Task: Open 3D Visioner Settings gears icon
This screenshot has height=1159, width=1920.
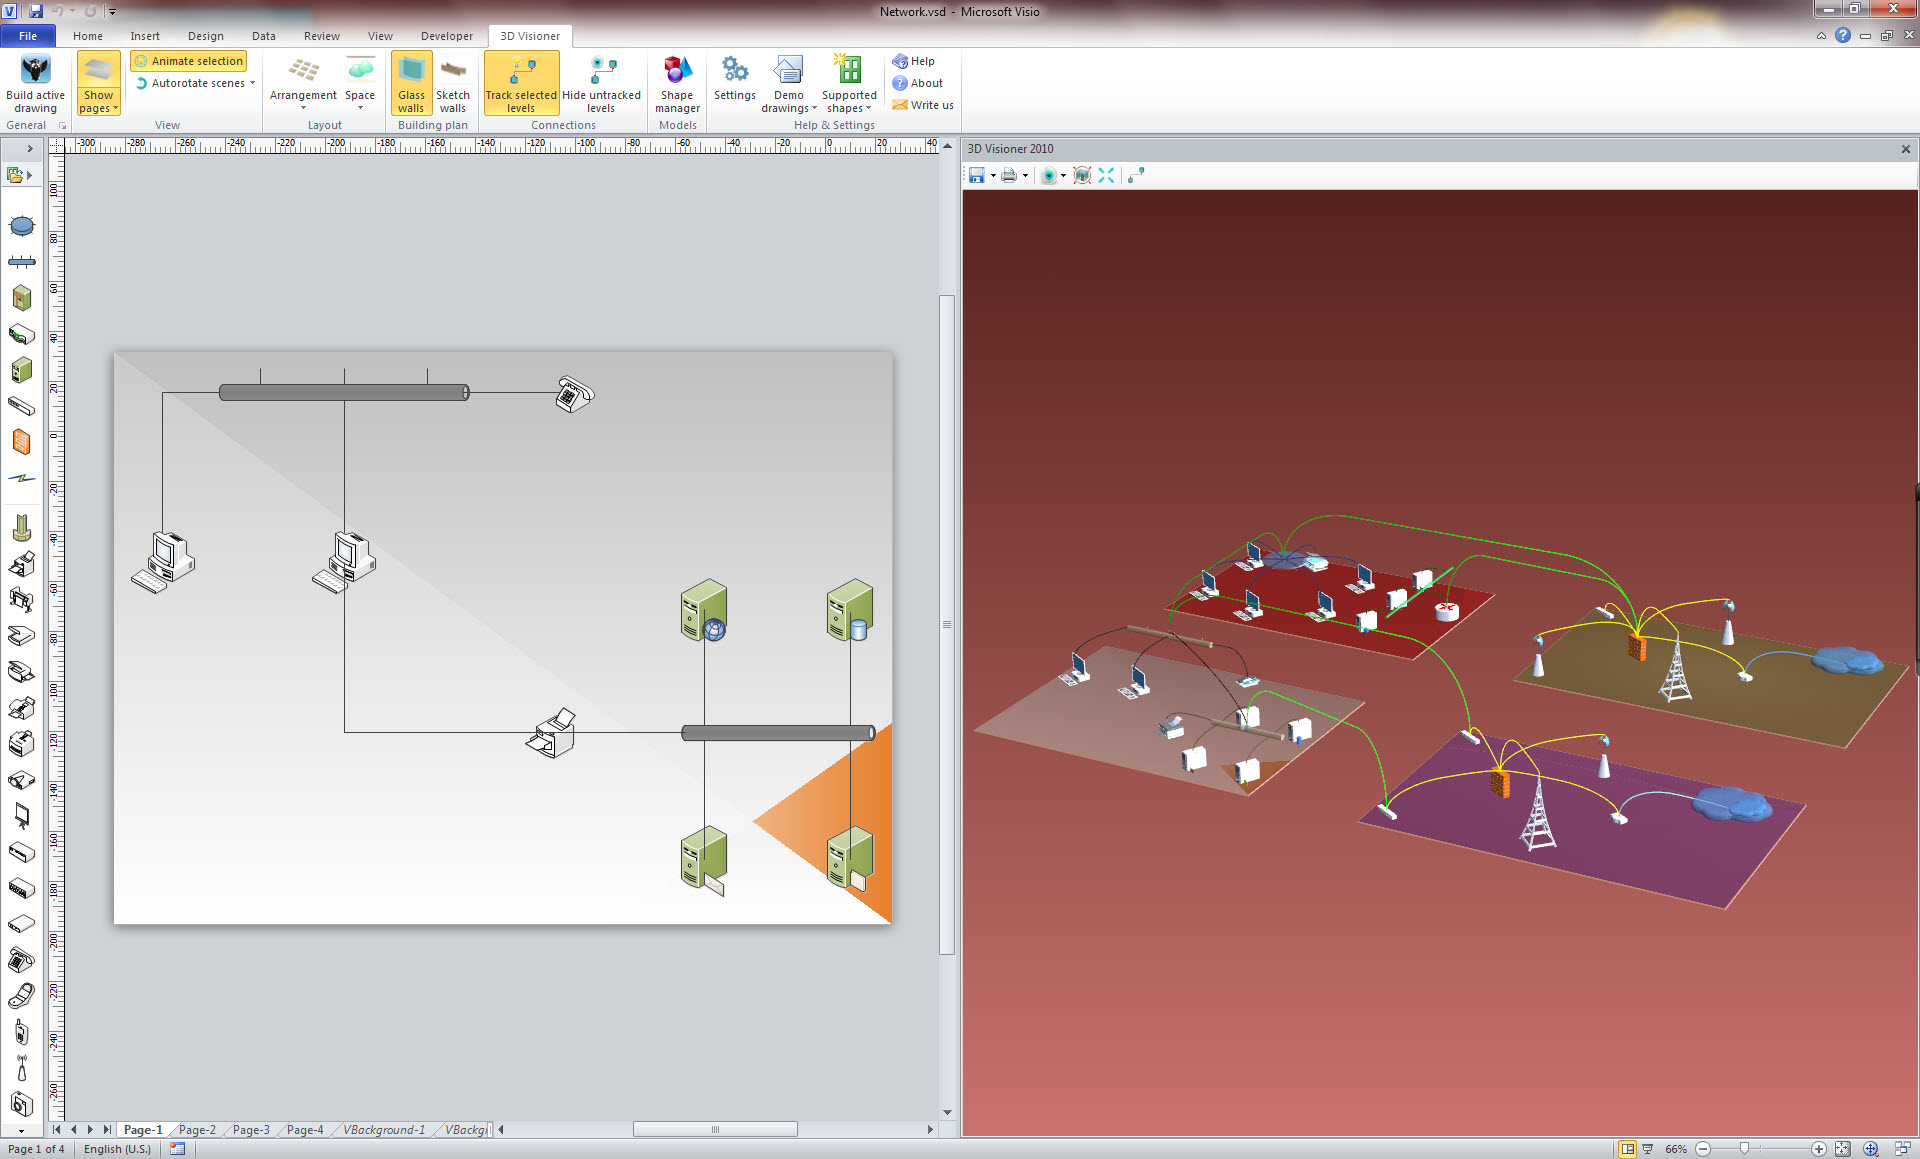Action: (734, 71)
